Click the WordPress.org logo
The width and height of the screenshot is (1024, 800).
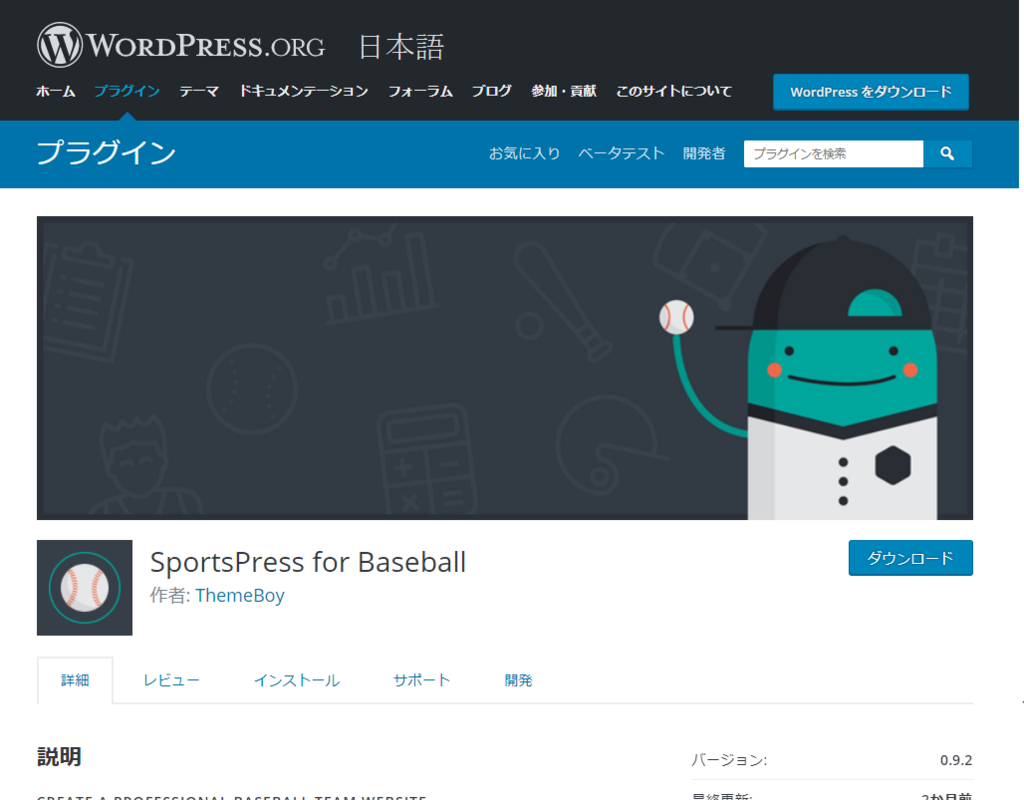pos(181,45)
